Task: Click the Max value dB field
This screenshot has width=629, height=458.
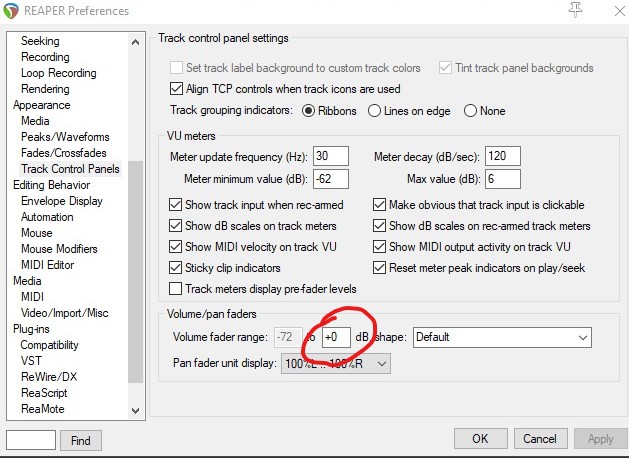Action: [503, 179]
